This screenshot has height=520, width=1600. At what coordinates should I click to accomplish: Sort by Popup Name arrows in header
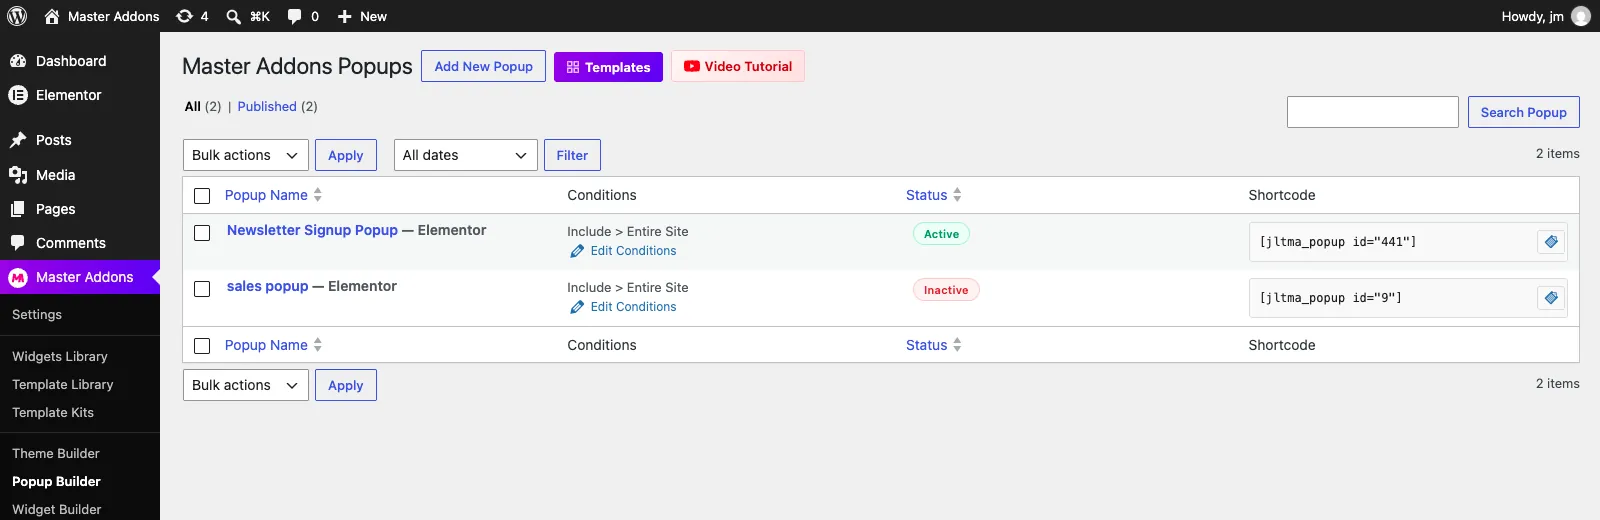[318, 195]
